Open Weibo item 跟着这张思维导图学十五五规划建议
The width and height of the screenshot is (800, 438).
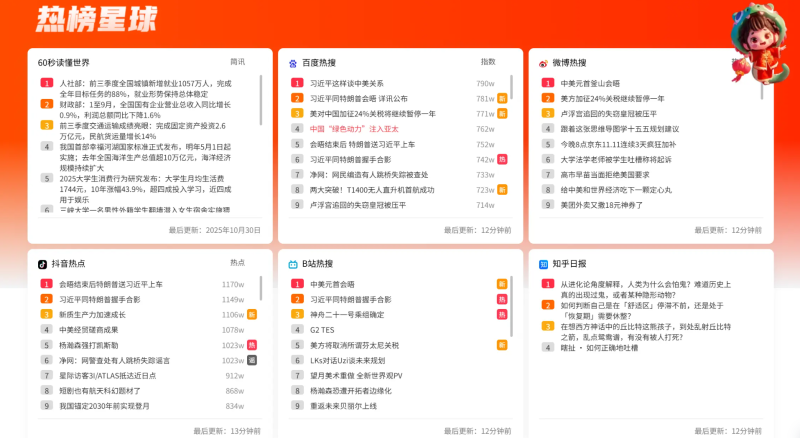click(620, 129)
